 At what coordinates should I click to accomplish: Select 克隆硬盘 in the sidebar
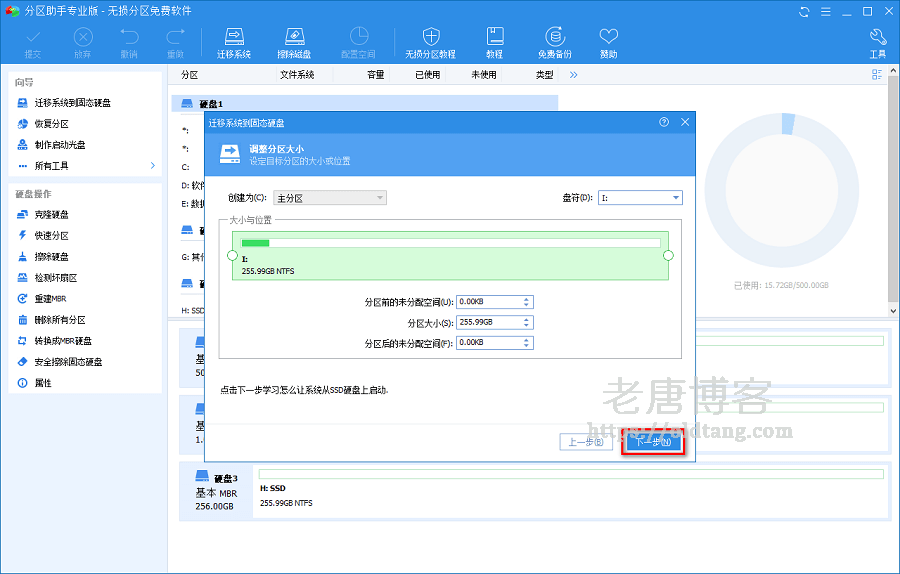pos(52,215)
